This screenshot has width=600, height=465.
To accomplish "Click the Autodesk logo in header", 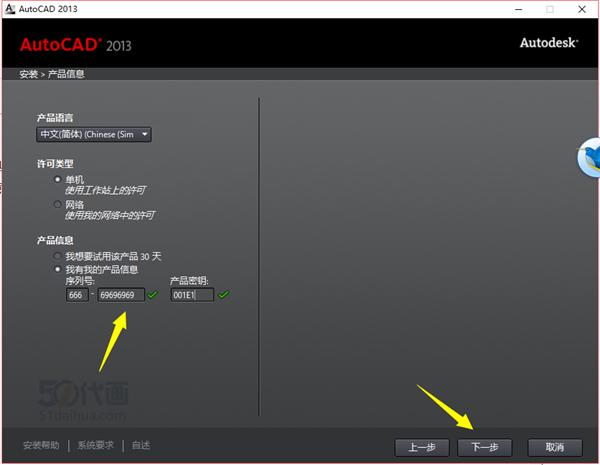I will (x=549, y=43).
